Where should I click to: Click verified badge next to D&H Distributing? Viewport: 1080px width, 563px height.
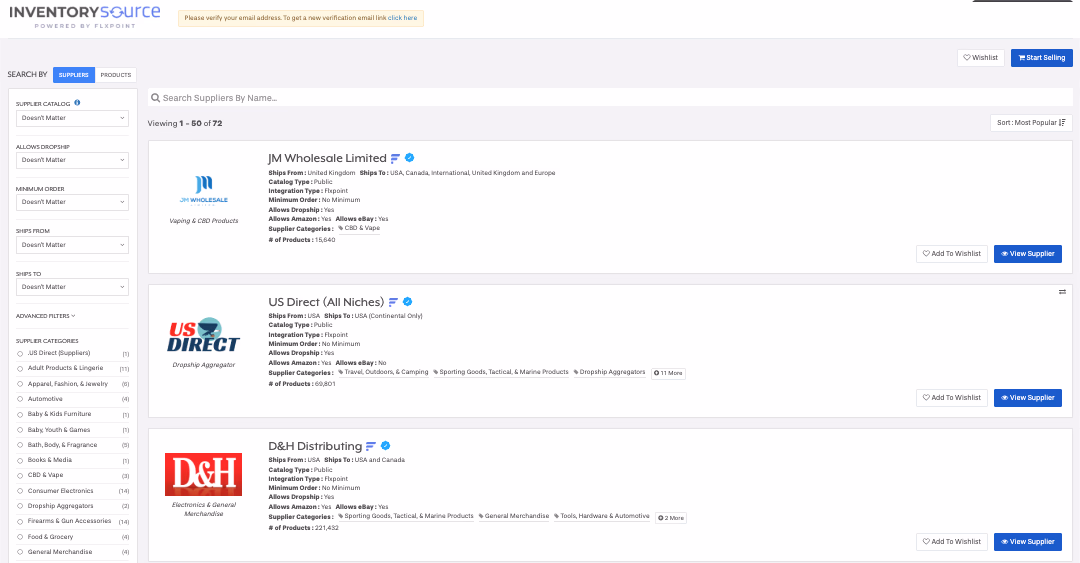[x=386, y=446]
